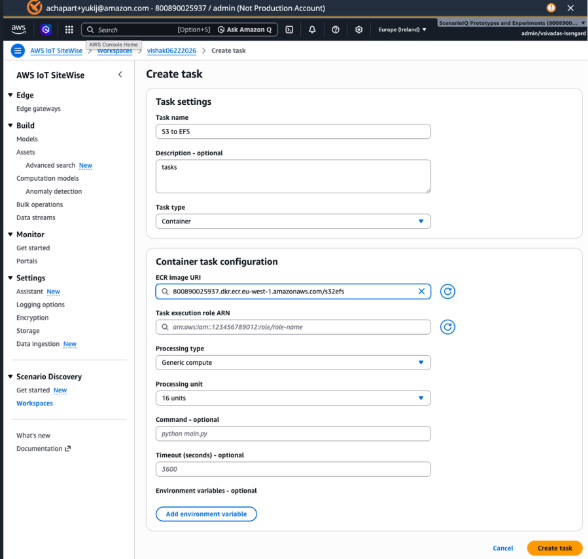Open Assistant in sidebar

click(30, 292)
